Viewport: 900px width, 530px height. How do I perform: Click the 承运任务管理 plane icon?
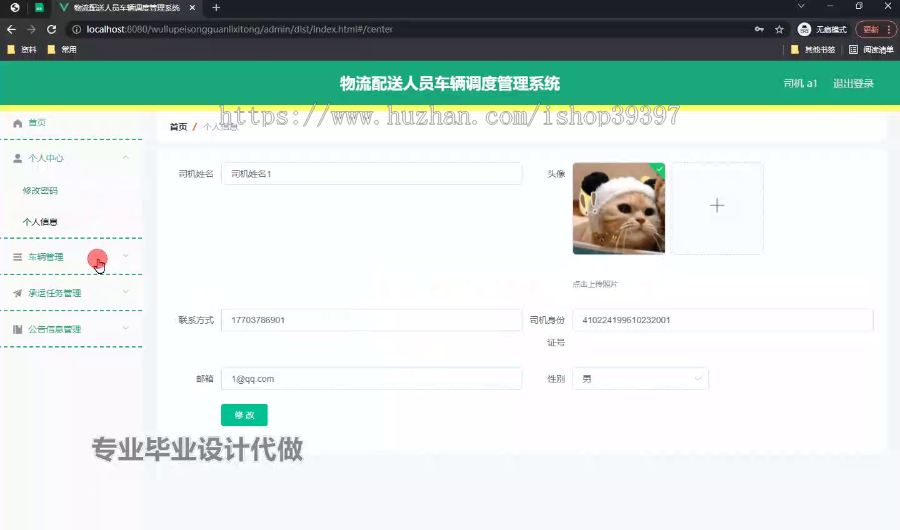coord(17,293)
